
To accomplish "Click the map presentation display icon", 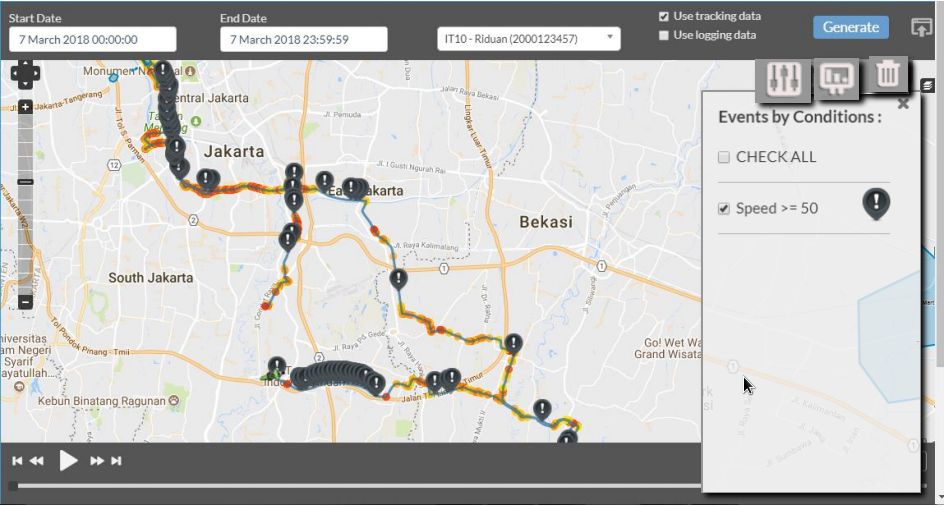I will (x=836, y=77).
